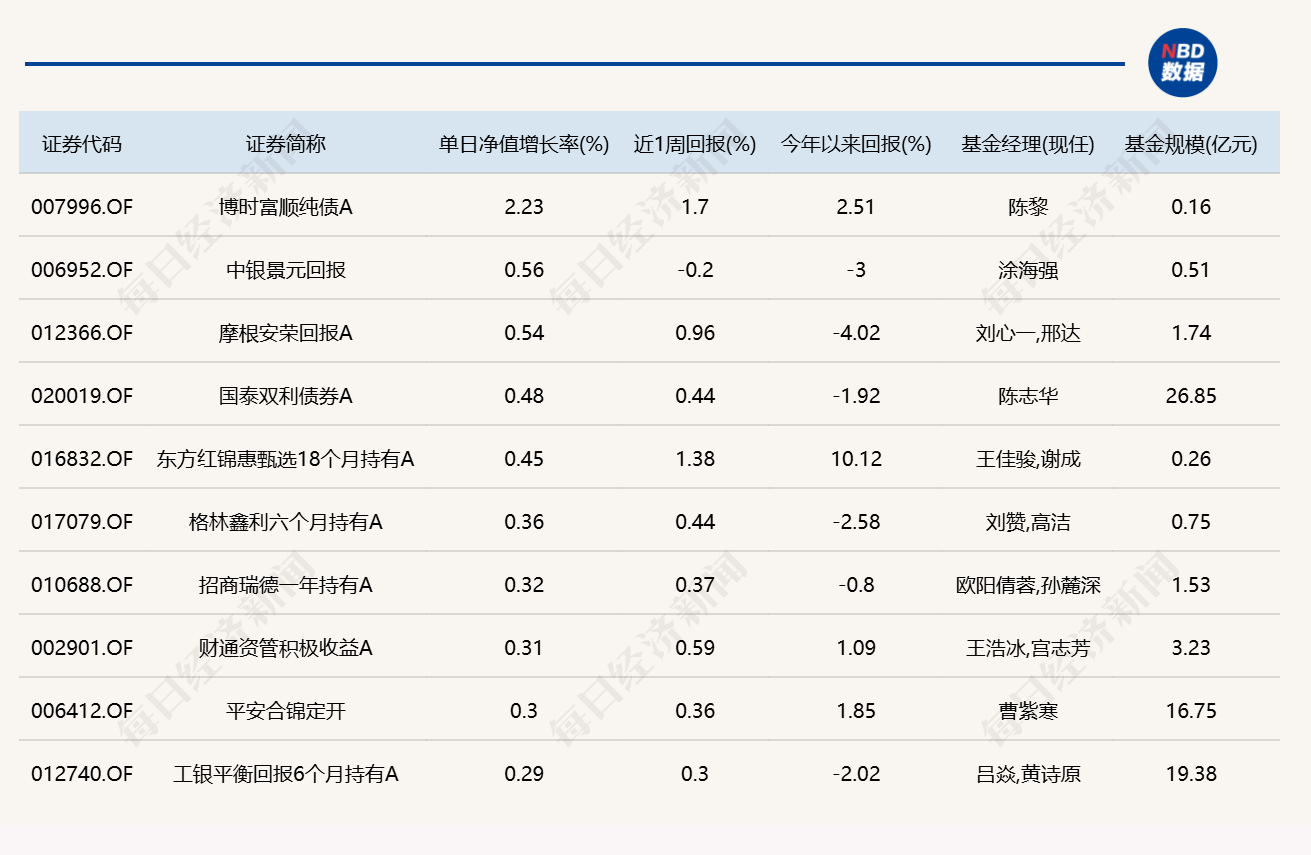The width and height of the screenshot is (1311, 855).
Task: Click fund manager 陈志华
Action: pos(1028,396)
